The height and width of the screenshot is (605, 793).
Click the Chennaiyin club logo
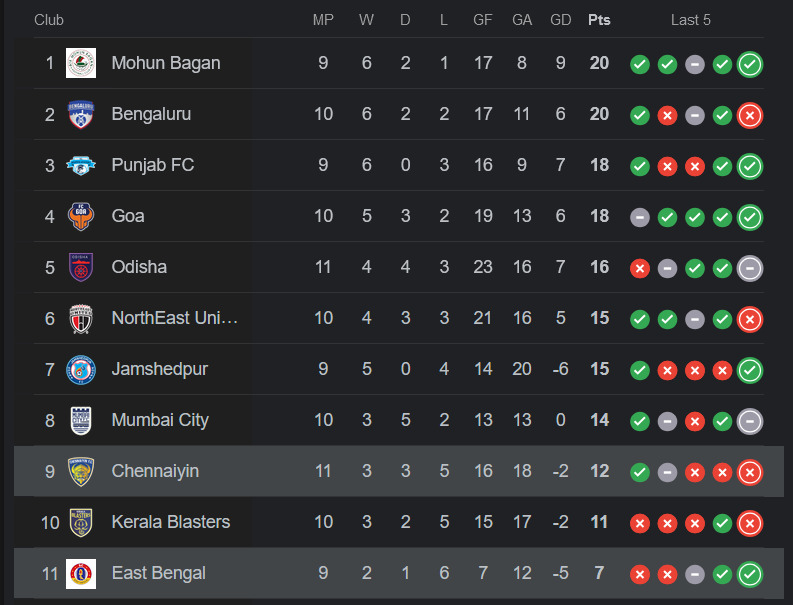(x=81, y=471)
